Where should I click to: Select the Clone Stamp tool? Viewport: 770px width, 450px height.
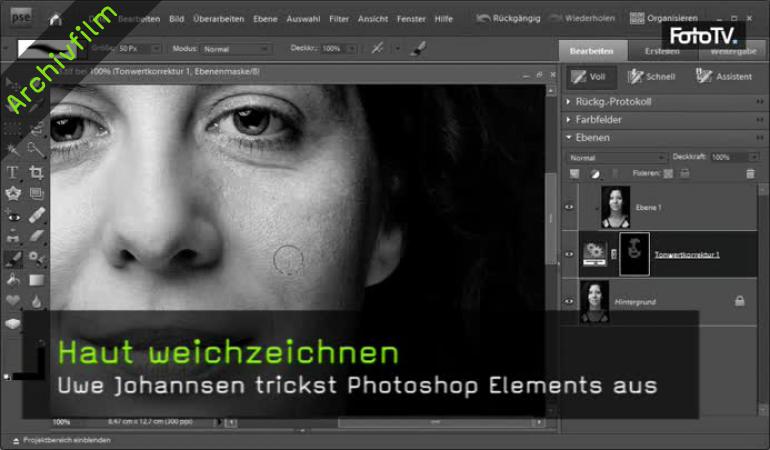(12, 237)
